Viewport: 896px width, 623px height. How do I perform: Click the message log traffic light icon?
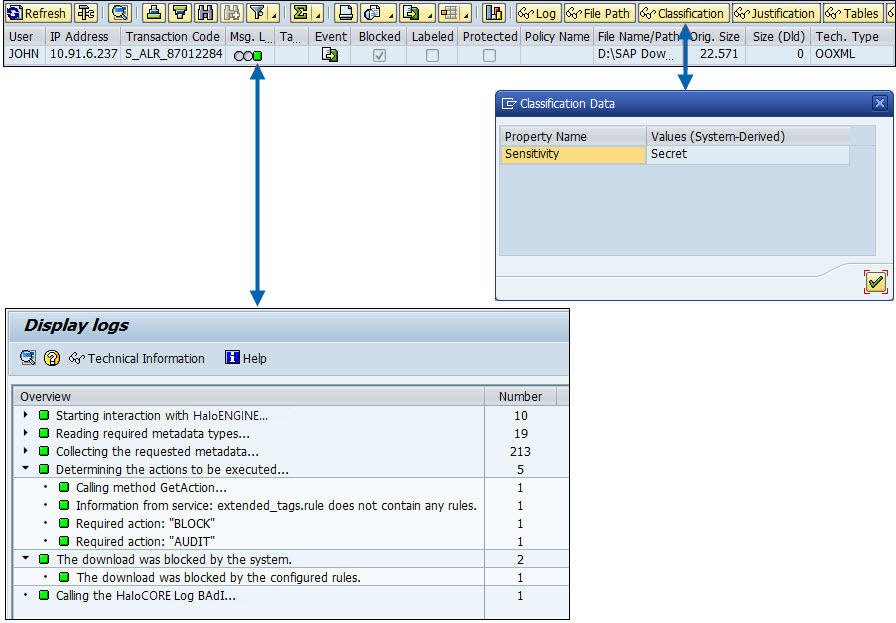click(x=248, y=55)
